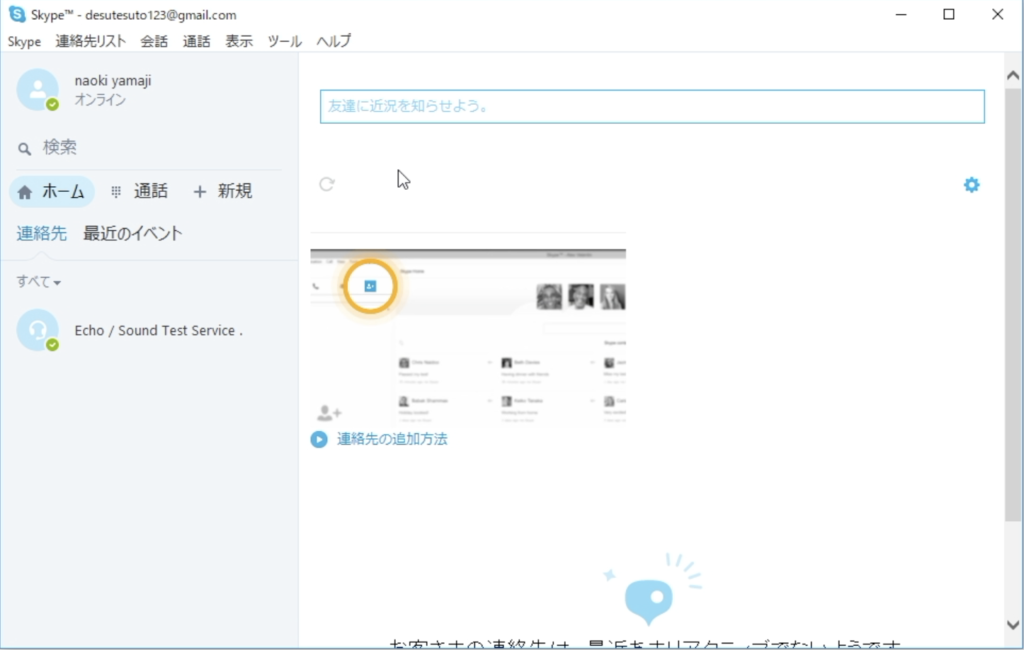Screen dimensions: 1024x650
Task: Click the dial pad grid icon
Action: (x=116, y=191)
